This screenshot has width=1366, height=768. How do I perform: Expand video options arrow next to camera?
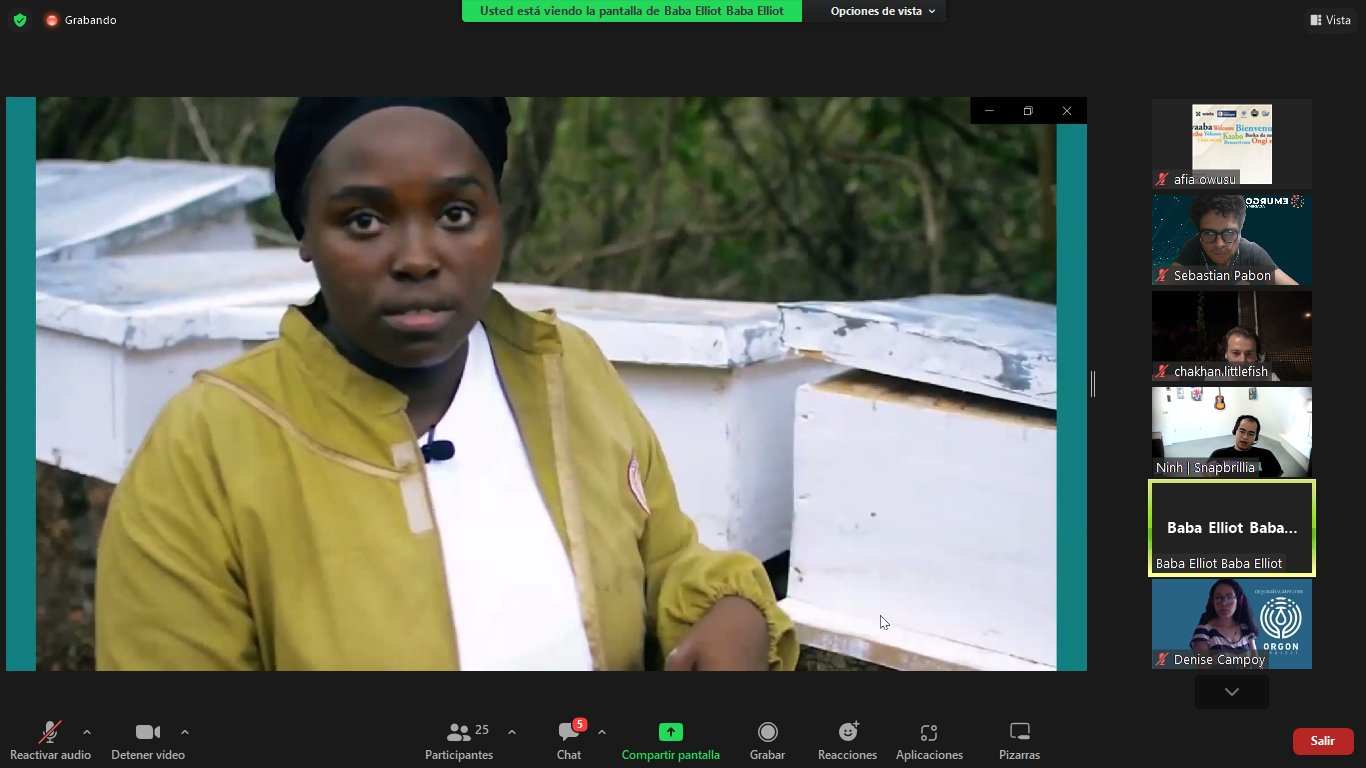(184, 732)
